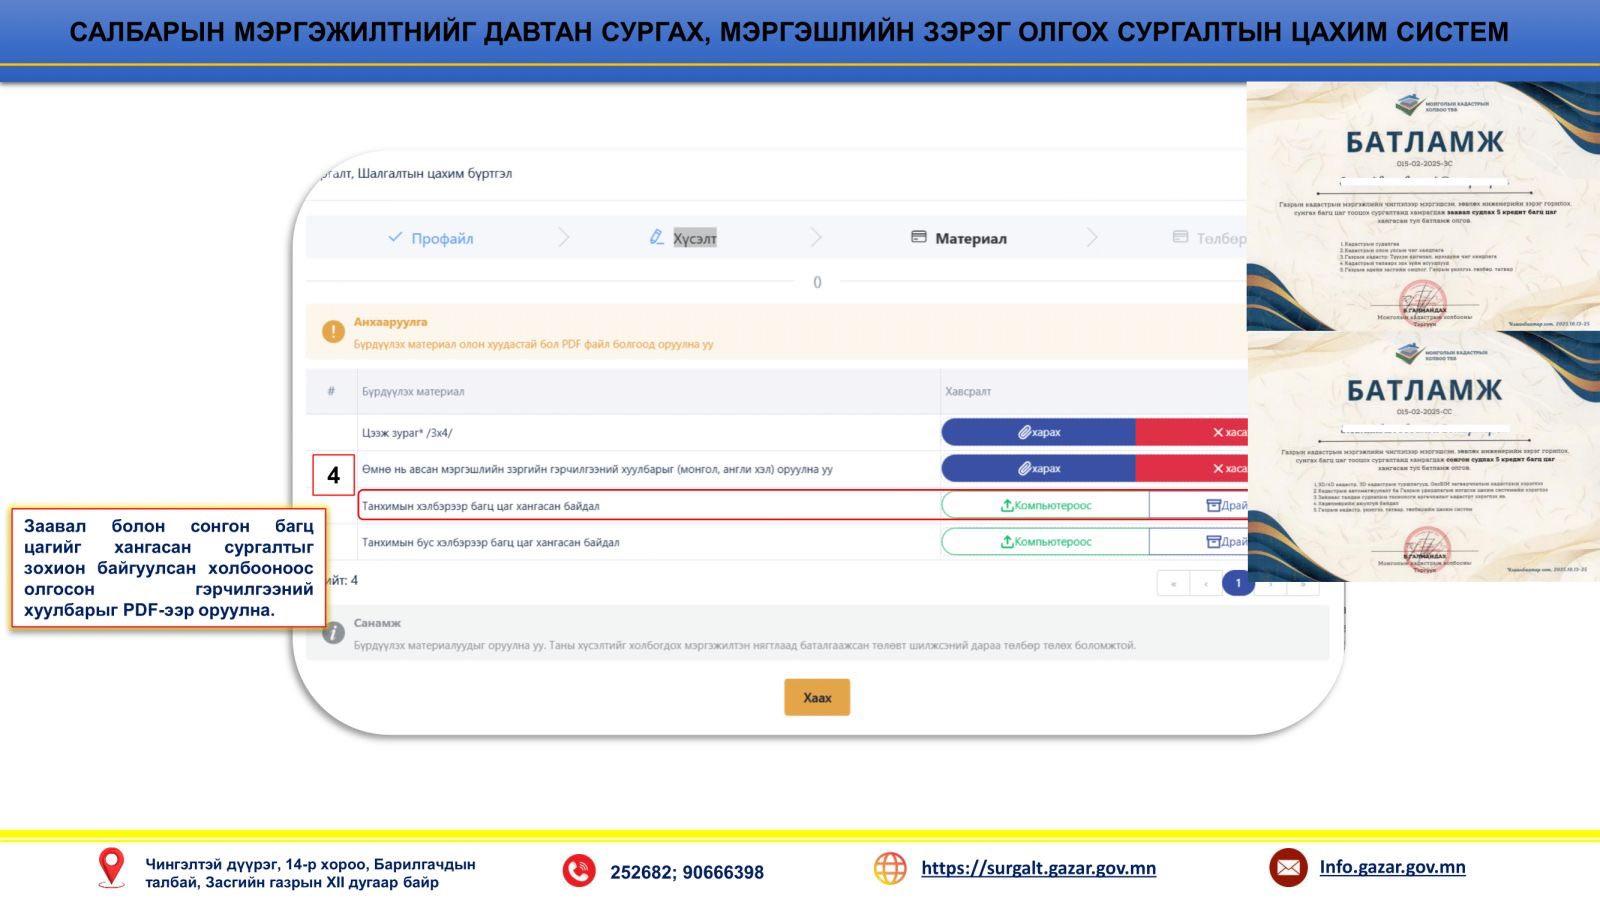Go to the Хүсэлт step tab
Screen dimensions: 1600x899
[683, 238]
